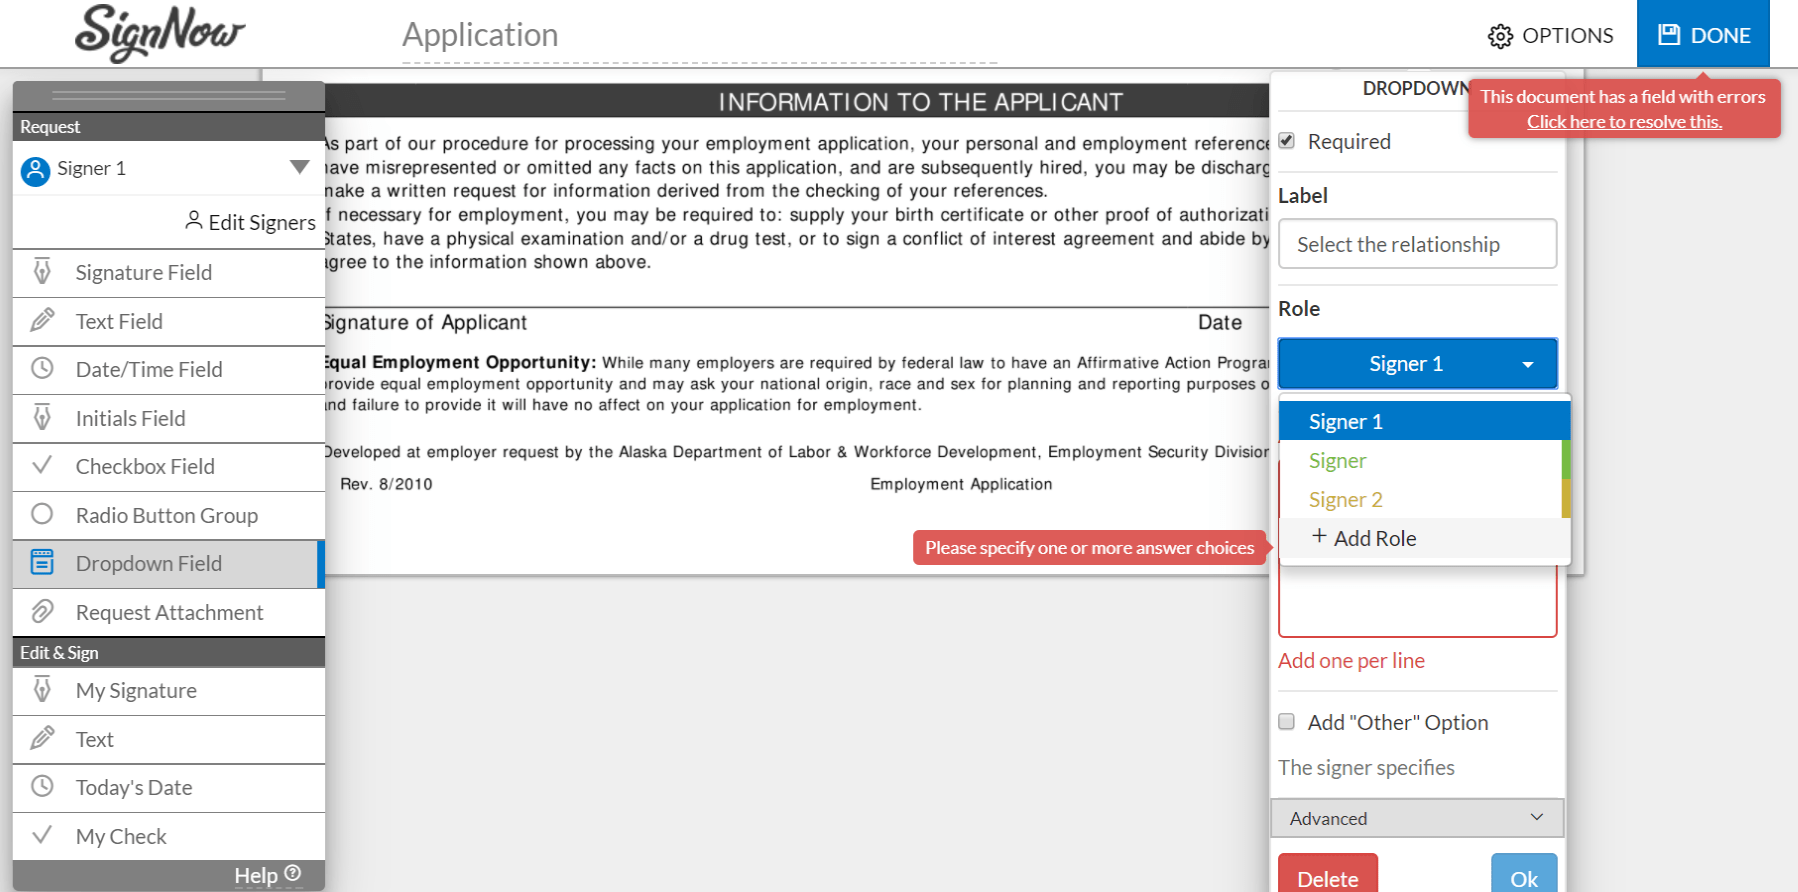
Task: Enable the Add "Other" Option checkbox
Action: (1287, 722)
